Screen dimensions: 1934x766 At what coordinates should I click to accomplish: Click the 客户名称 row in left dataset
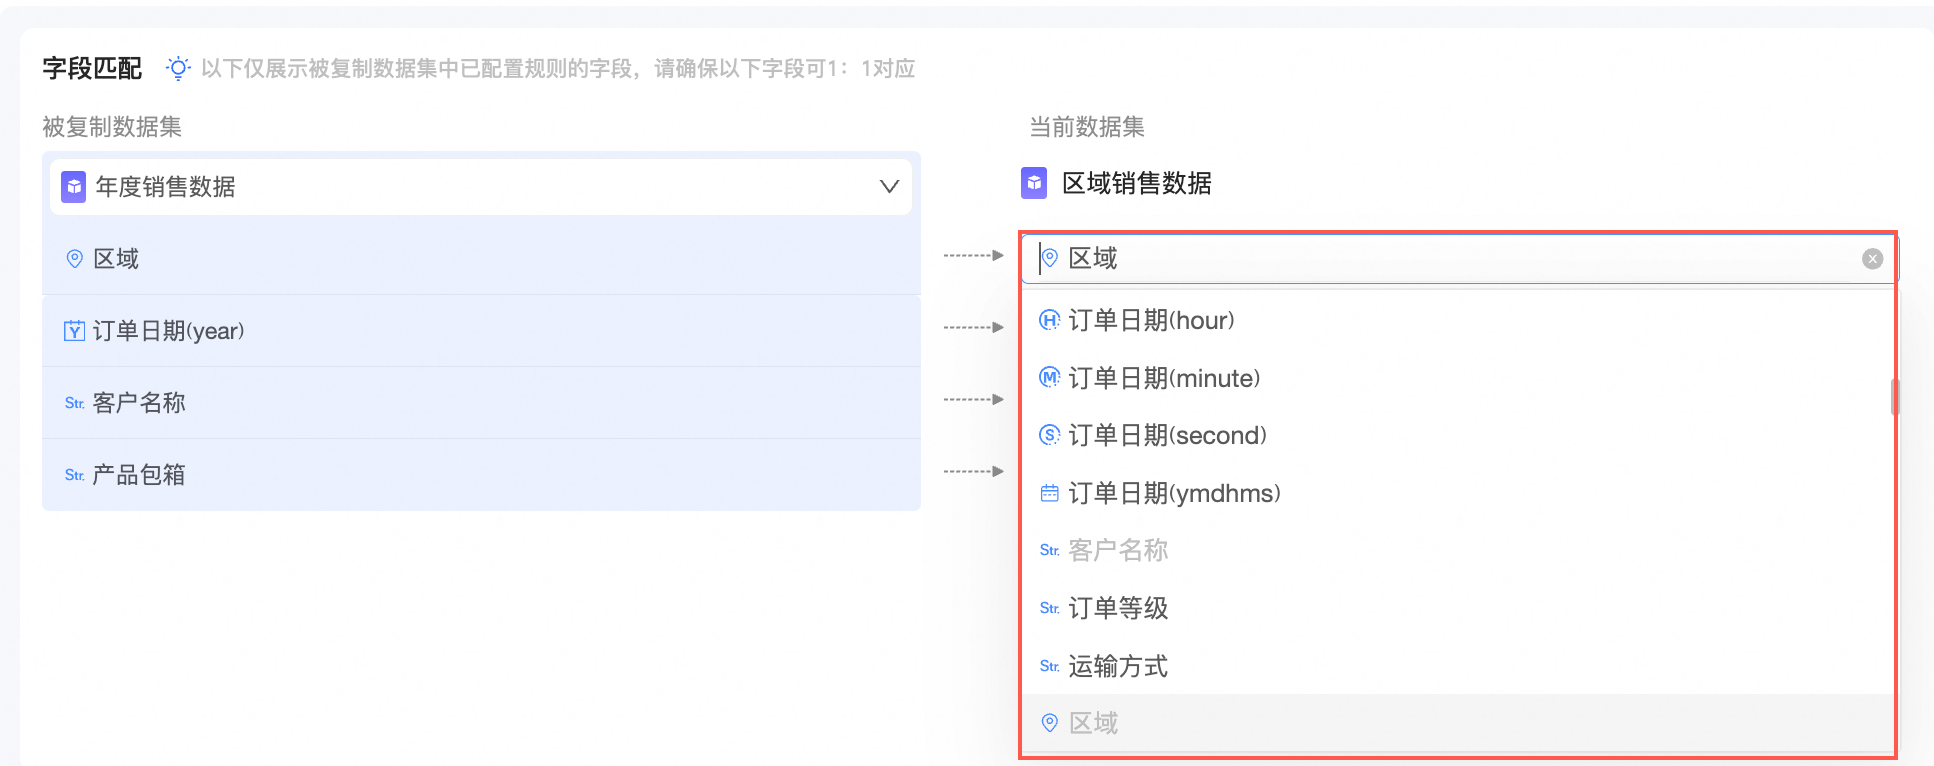click(480, 403)
